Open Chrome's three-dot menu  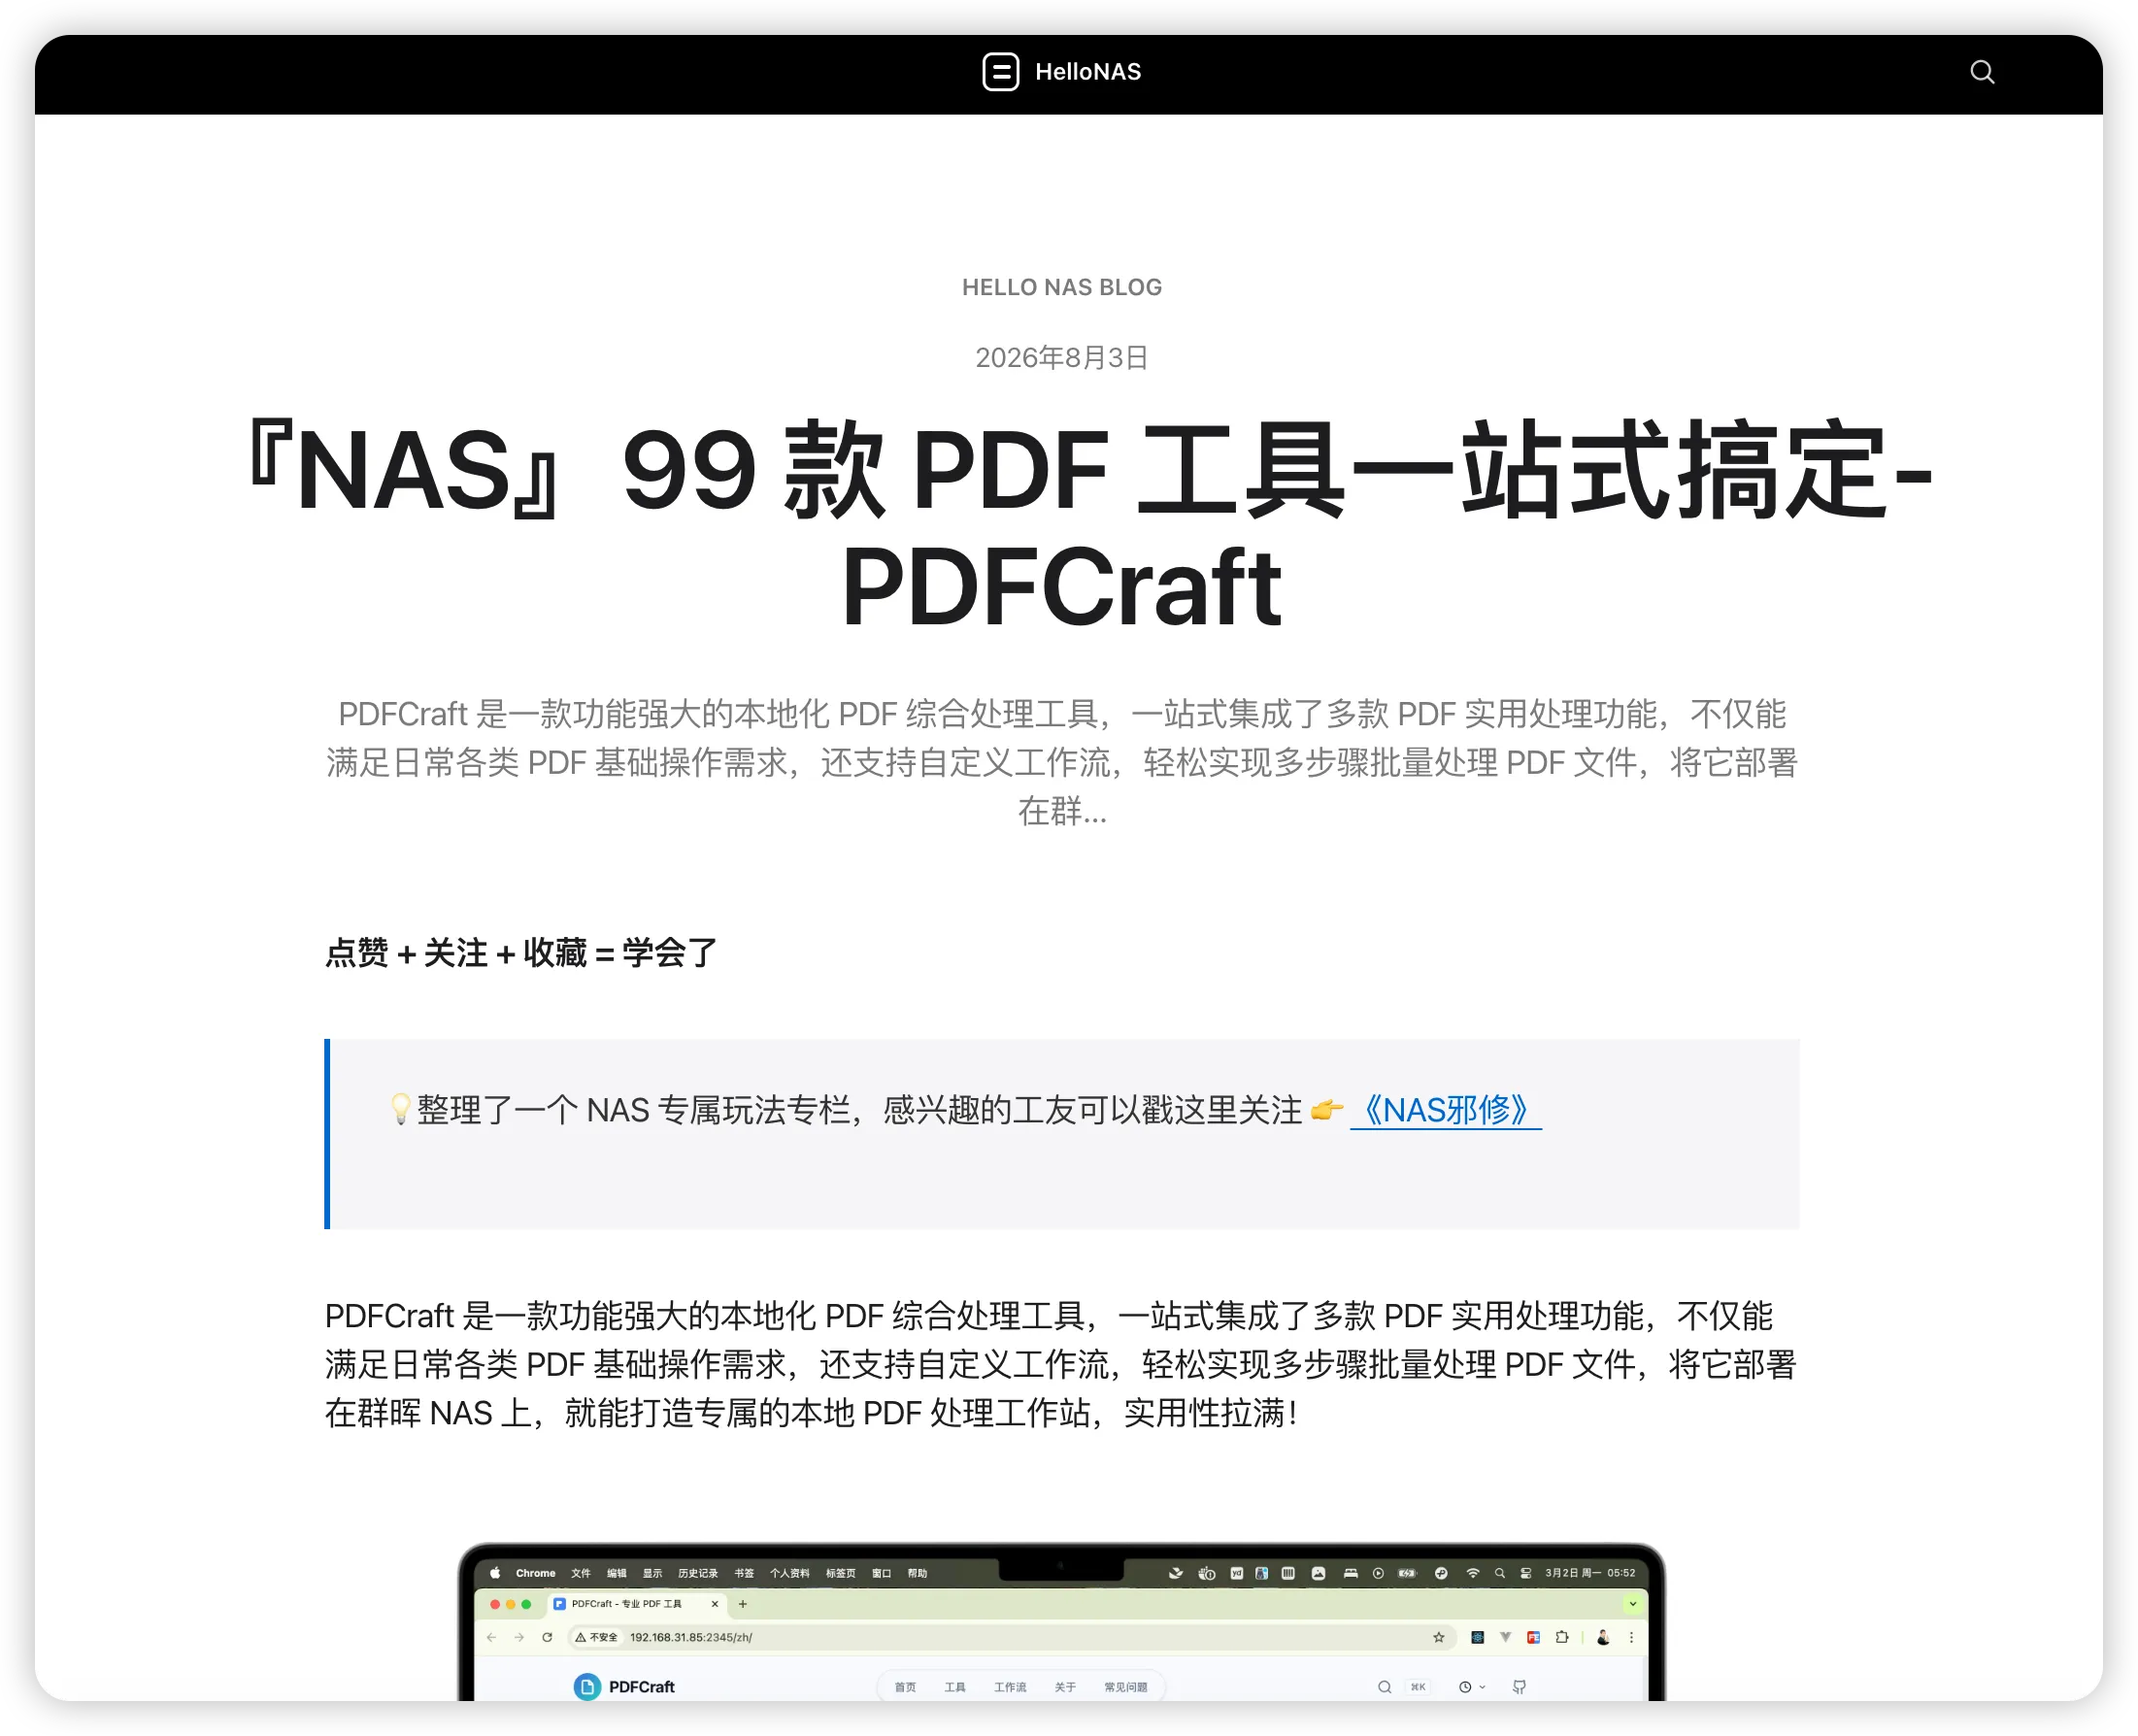[x=1631, y=1637]
